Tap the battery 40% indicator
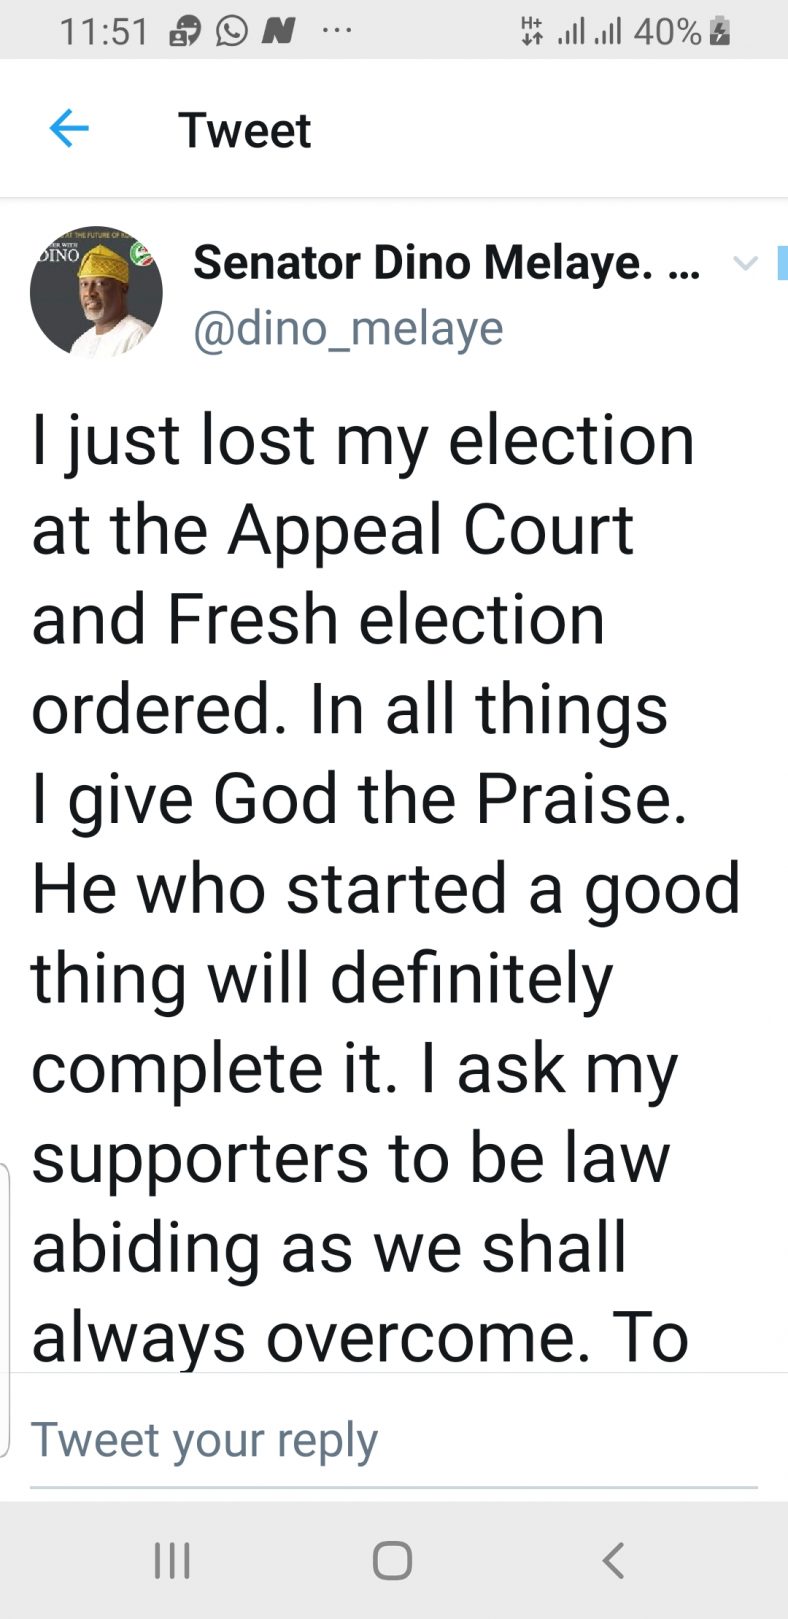 click(x=682, y=32)
